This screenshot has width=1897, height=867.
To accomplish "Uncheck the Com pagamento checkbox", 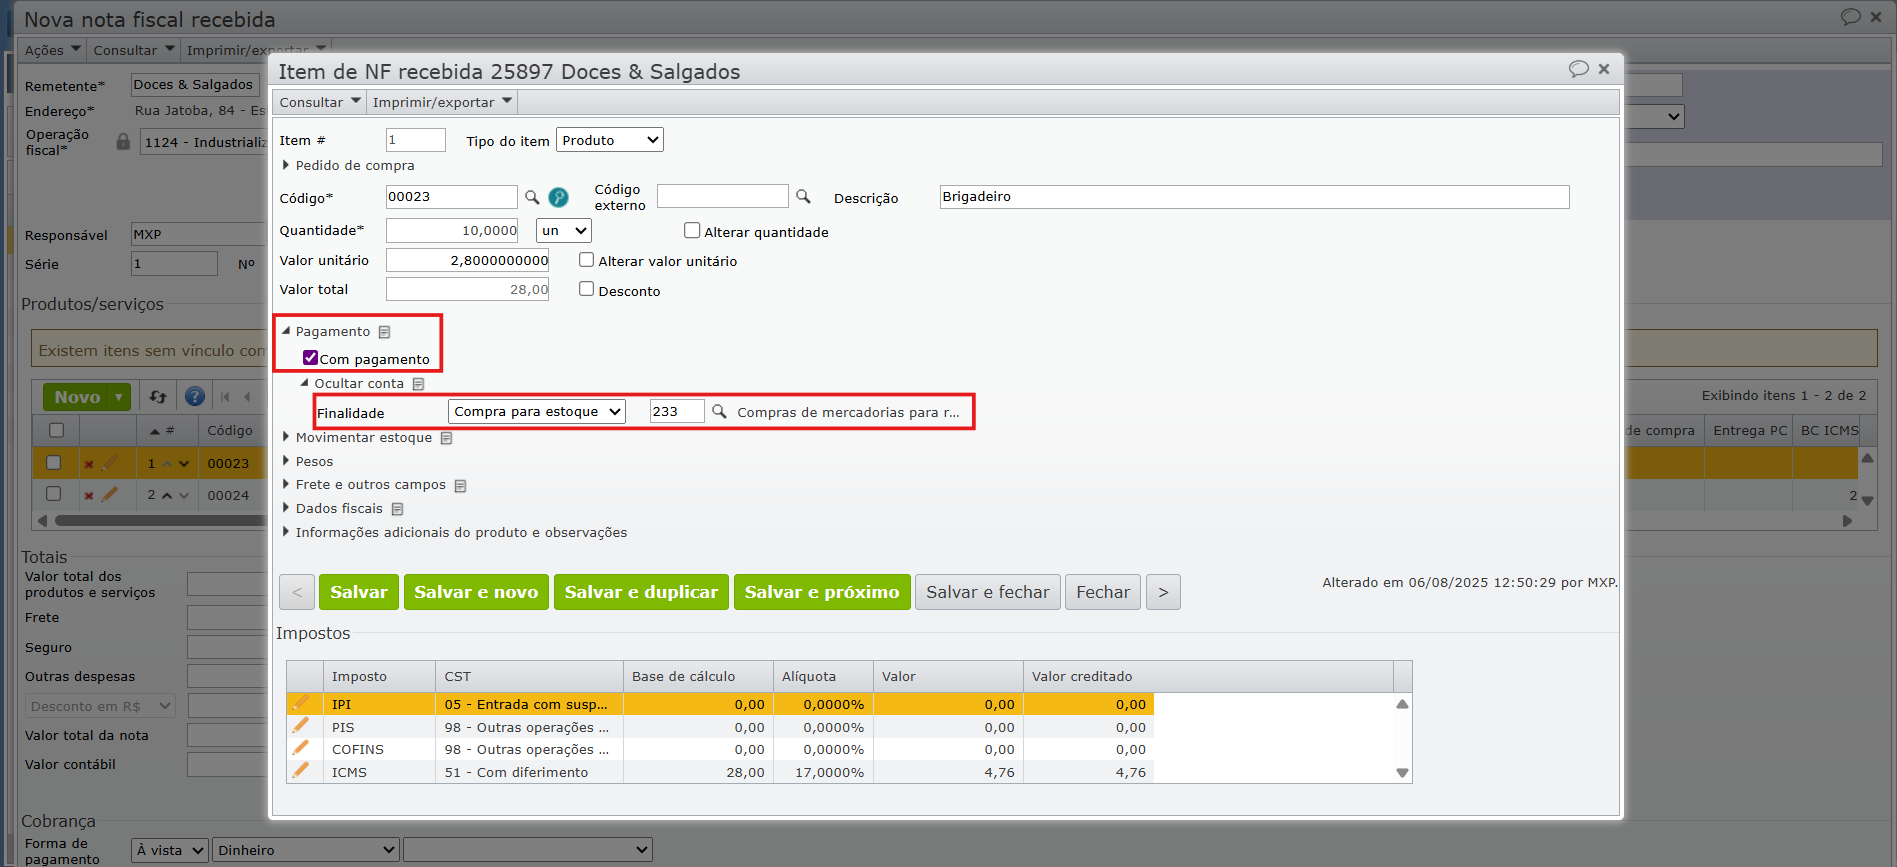I will (x=311, y=358).
